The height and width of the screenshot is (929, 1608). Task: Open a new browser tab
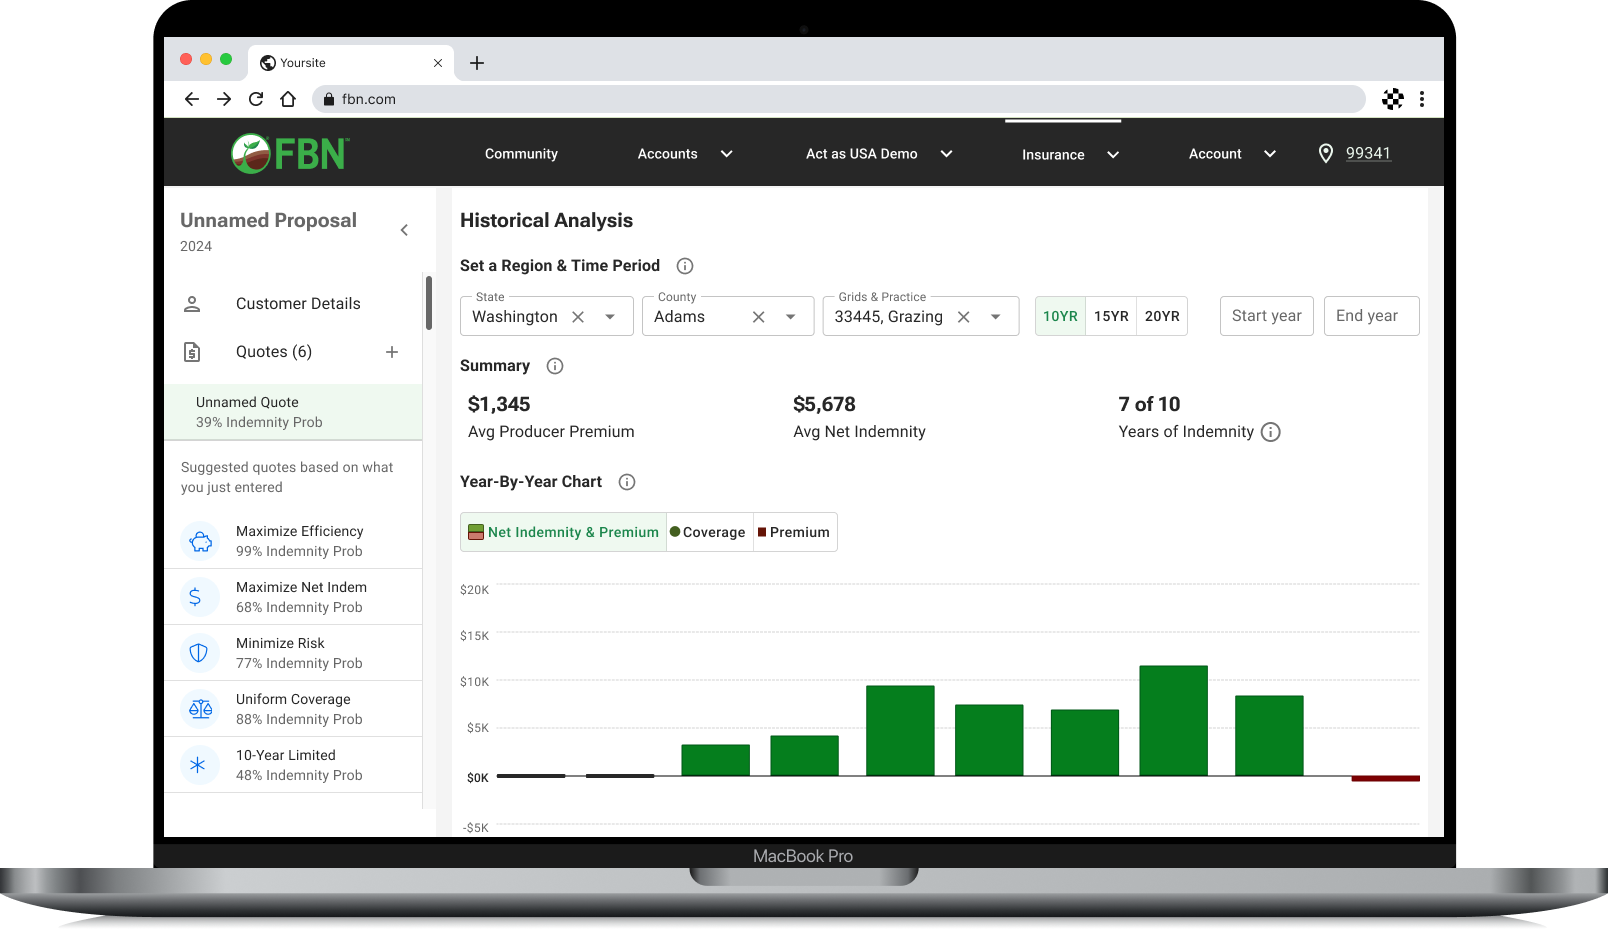point(477,63)
